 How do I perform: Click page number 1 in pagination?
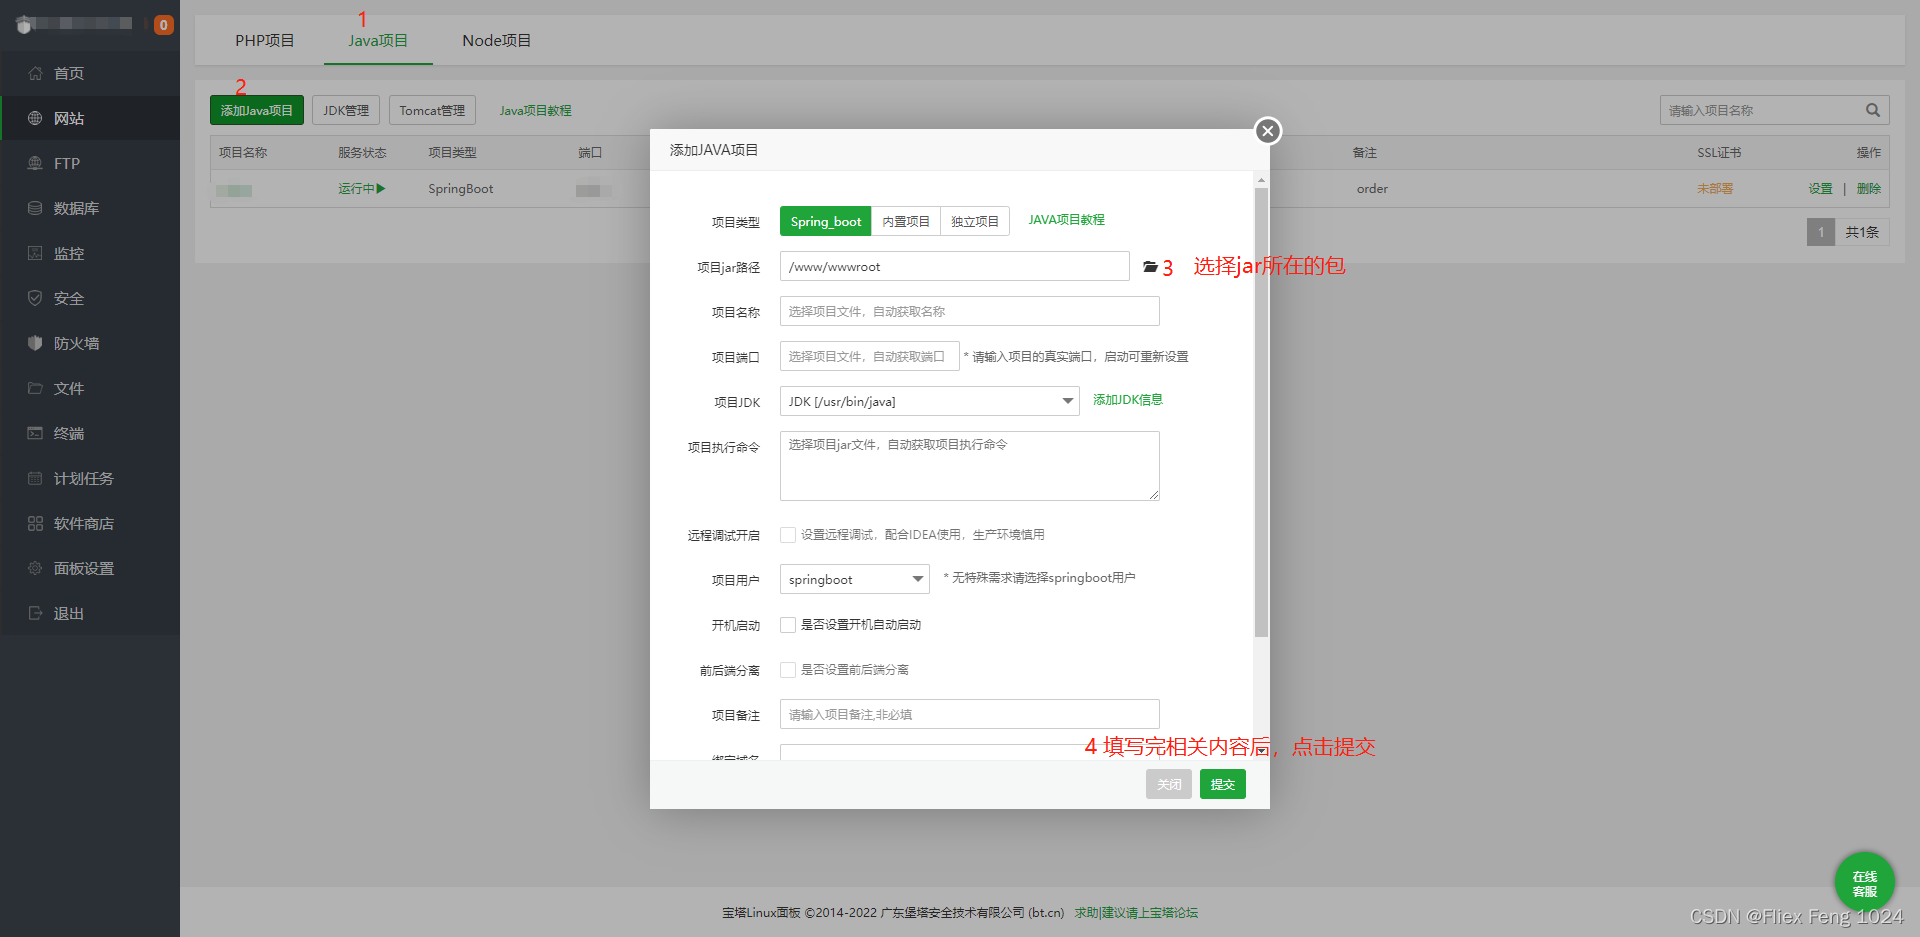point(1821,232)
